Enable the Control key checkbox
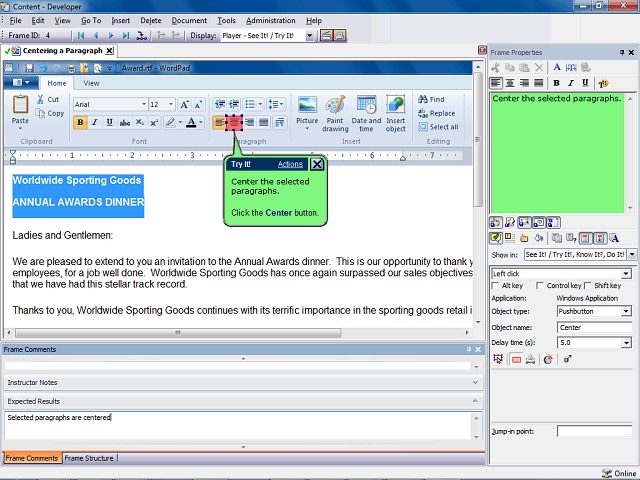Viewport: 640px width, 480px height. pos(540,285)
